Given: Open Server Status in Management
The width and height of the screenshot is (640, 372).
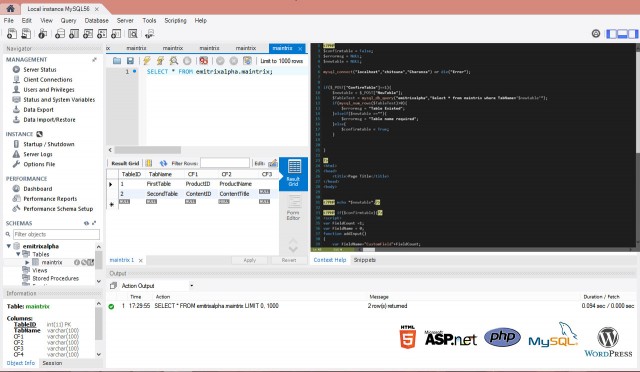Looking at the screenshot, I should (40, 69).
